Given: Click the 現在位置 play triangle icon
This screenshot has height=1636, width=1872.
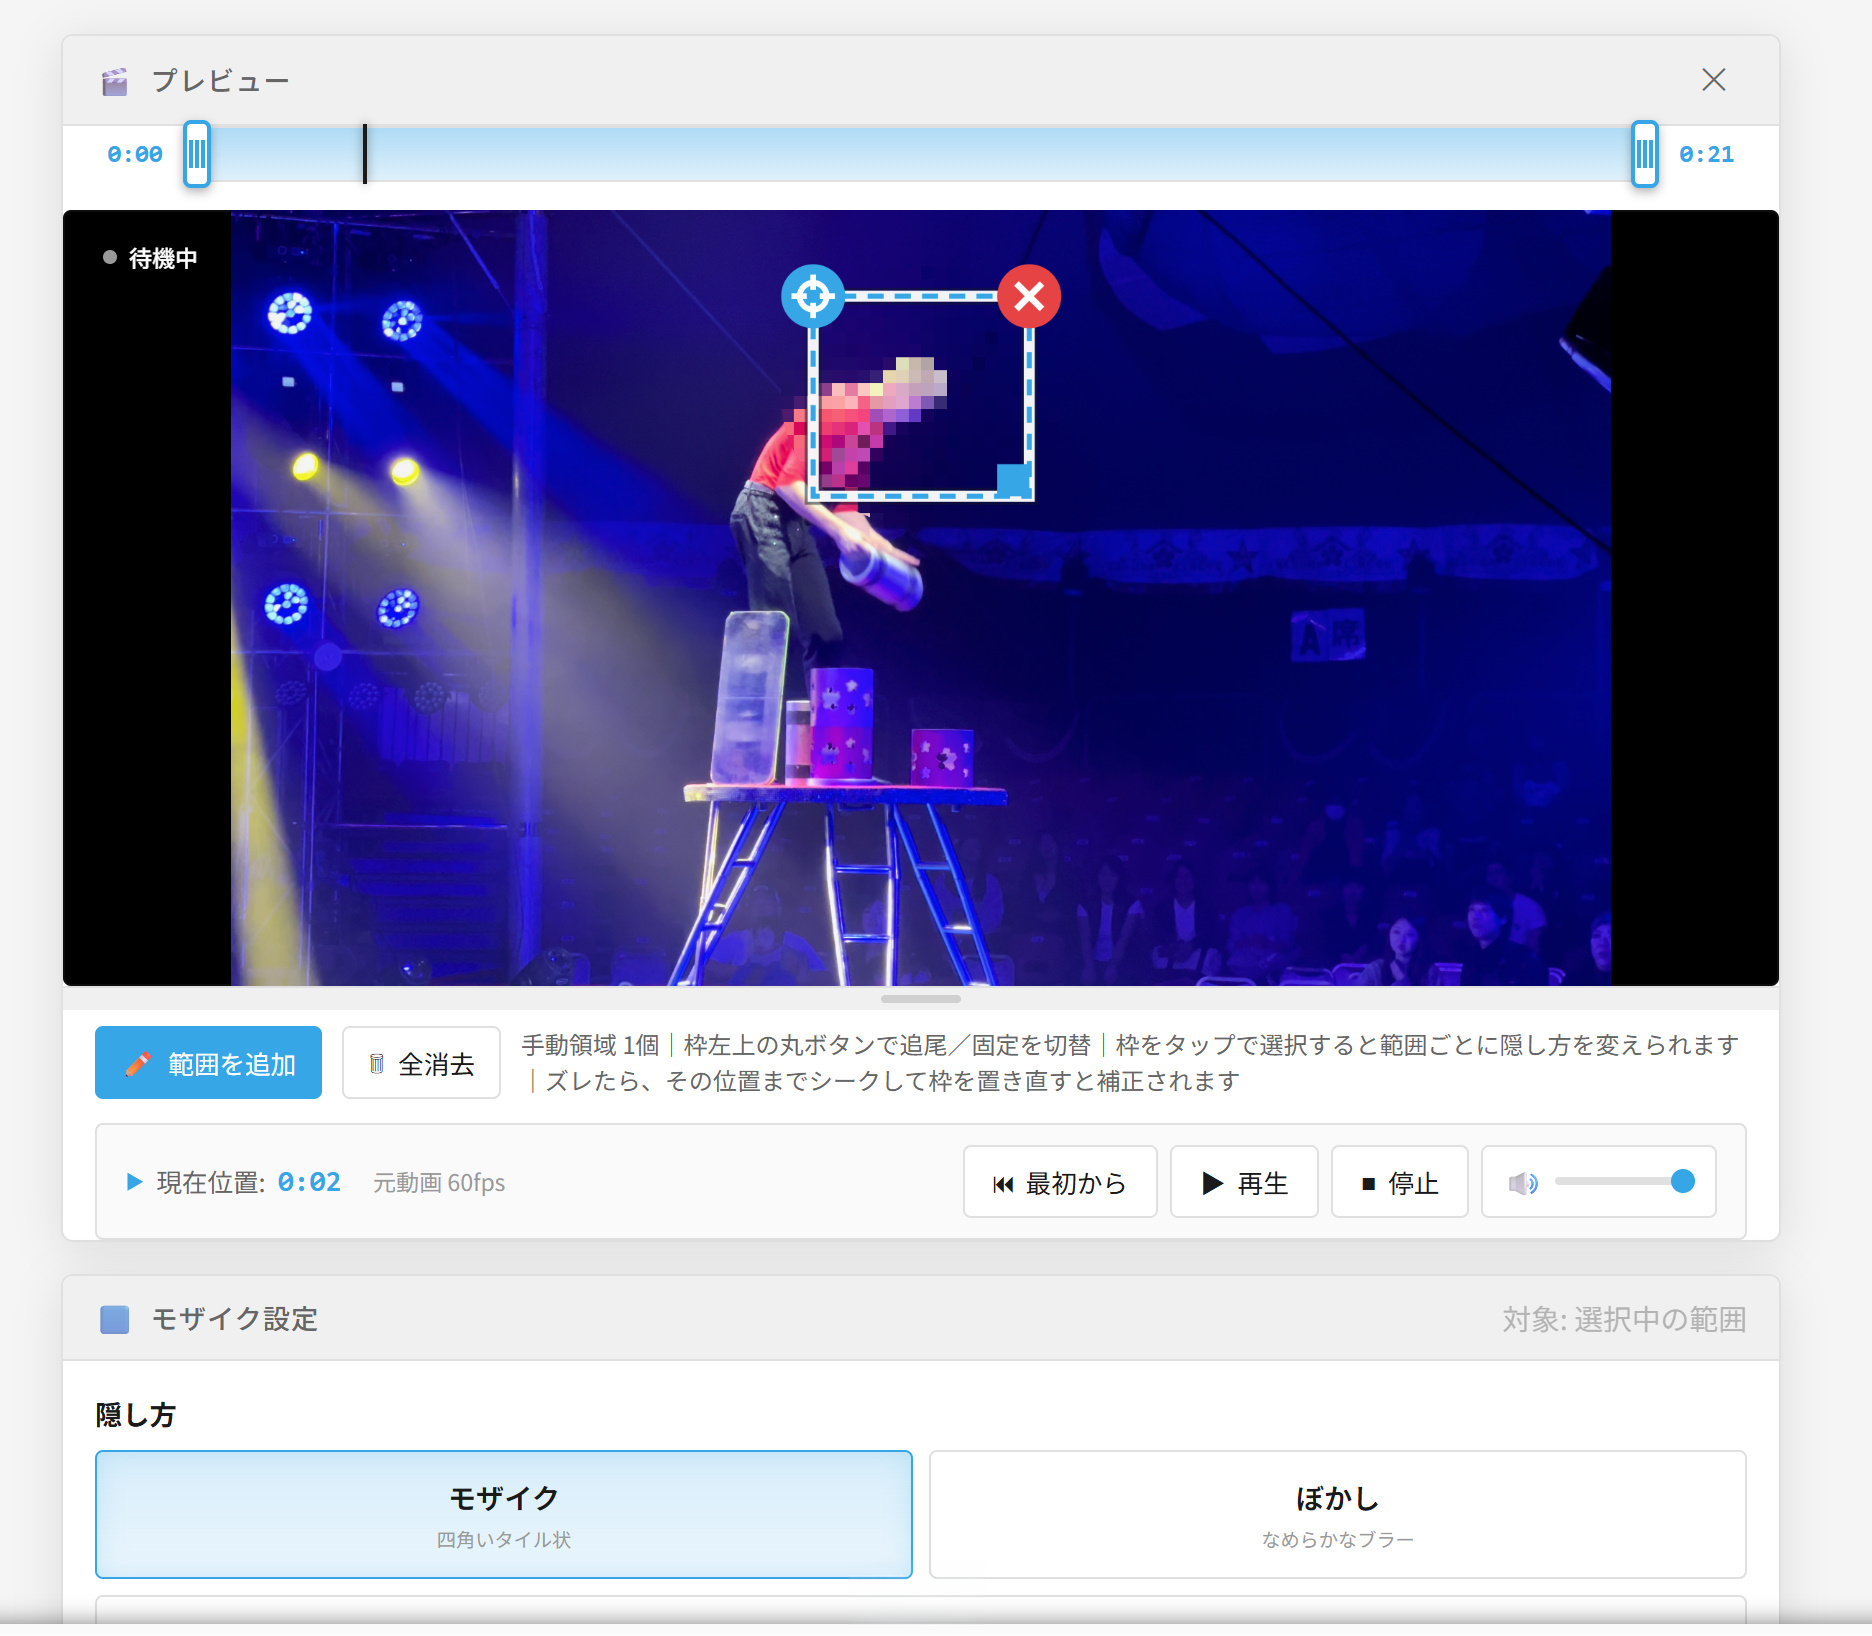Looking at the screenshot, I should [x=134, y=1182].
